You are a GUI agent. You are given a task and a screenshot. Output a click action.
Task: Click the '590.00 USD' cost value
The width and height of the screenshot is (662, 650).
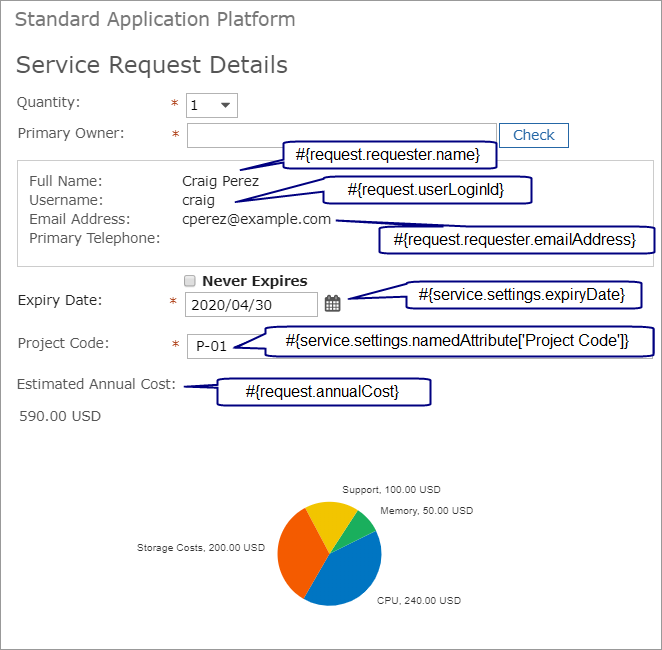click(x=60, y=416)
